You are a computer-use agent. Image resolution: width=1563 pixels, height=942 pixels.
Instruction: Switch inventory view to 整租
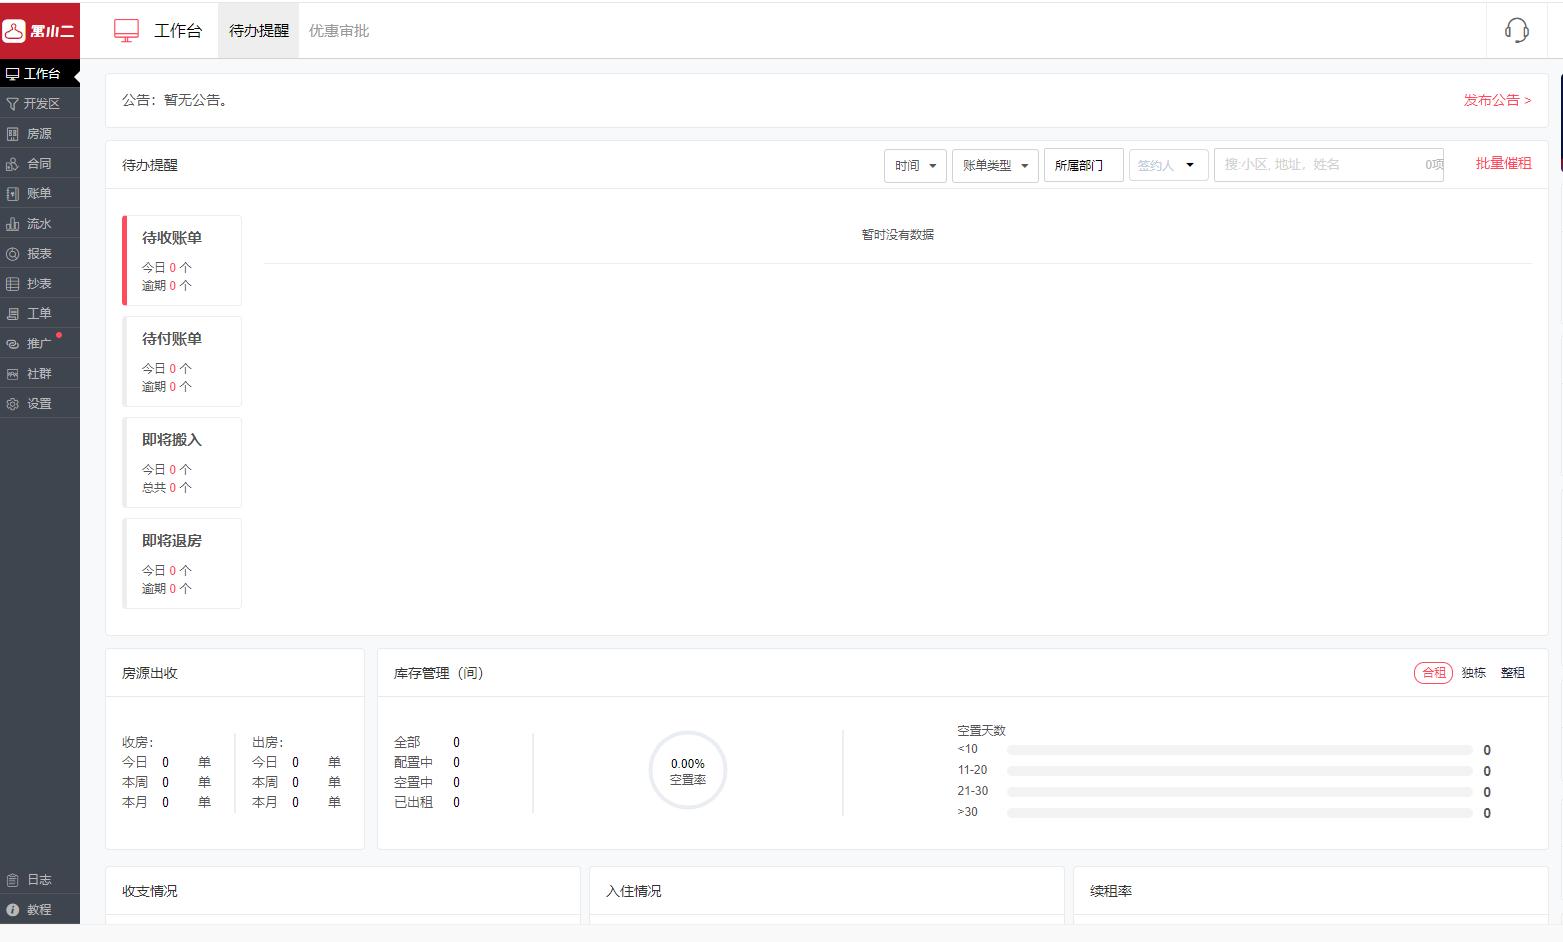(1512, 672)
